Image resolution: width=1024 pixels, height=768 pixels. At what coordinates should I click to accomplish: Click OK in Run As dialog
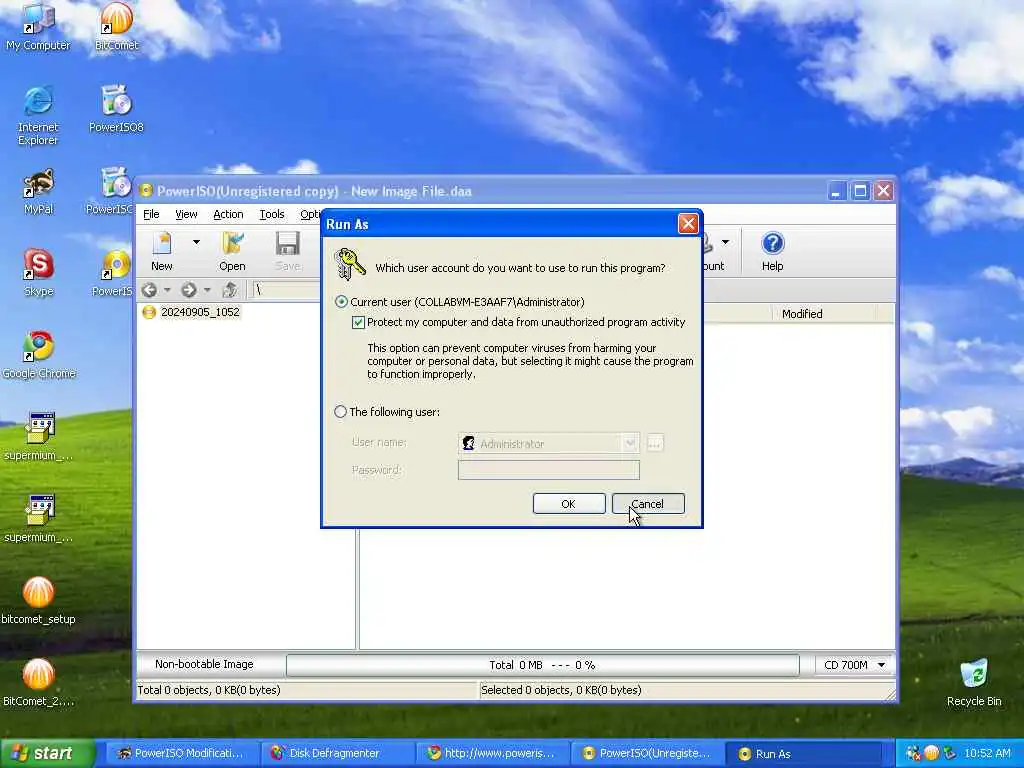(569, 504)
